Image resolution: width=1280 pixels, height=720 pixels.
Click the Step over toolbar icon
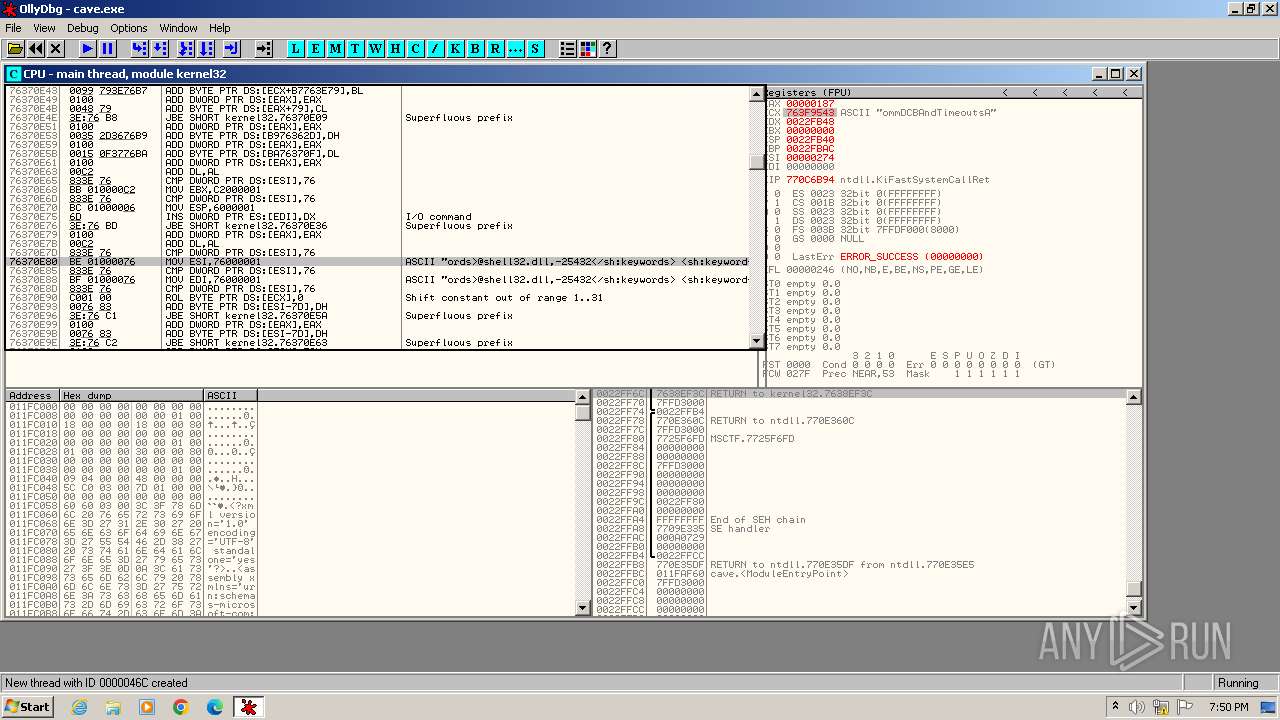pyautogui.click(x=160, y=48)
